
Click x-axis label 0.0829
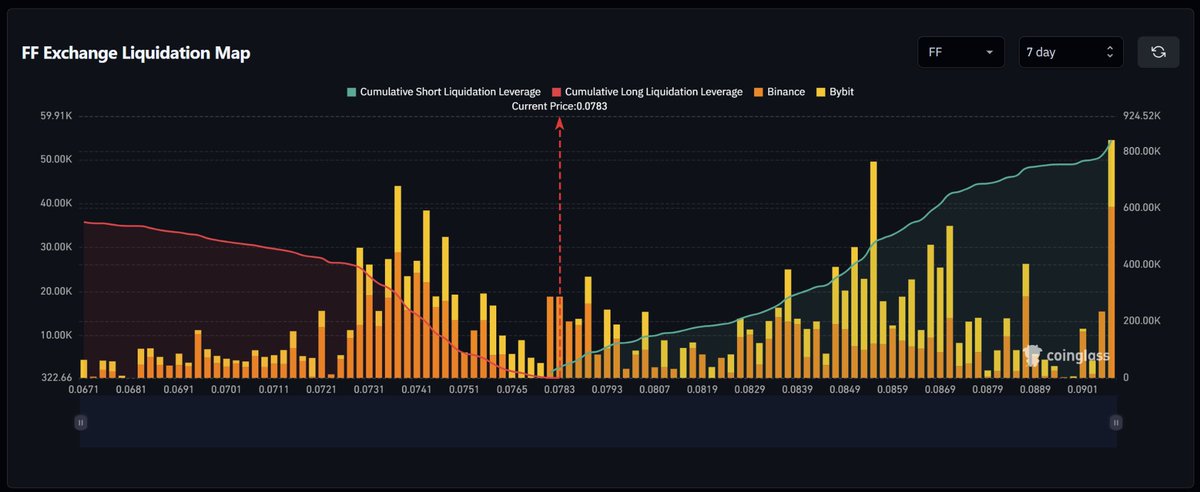coord(750,388)
